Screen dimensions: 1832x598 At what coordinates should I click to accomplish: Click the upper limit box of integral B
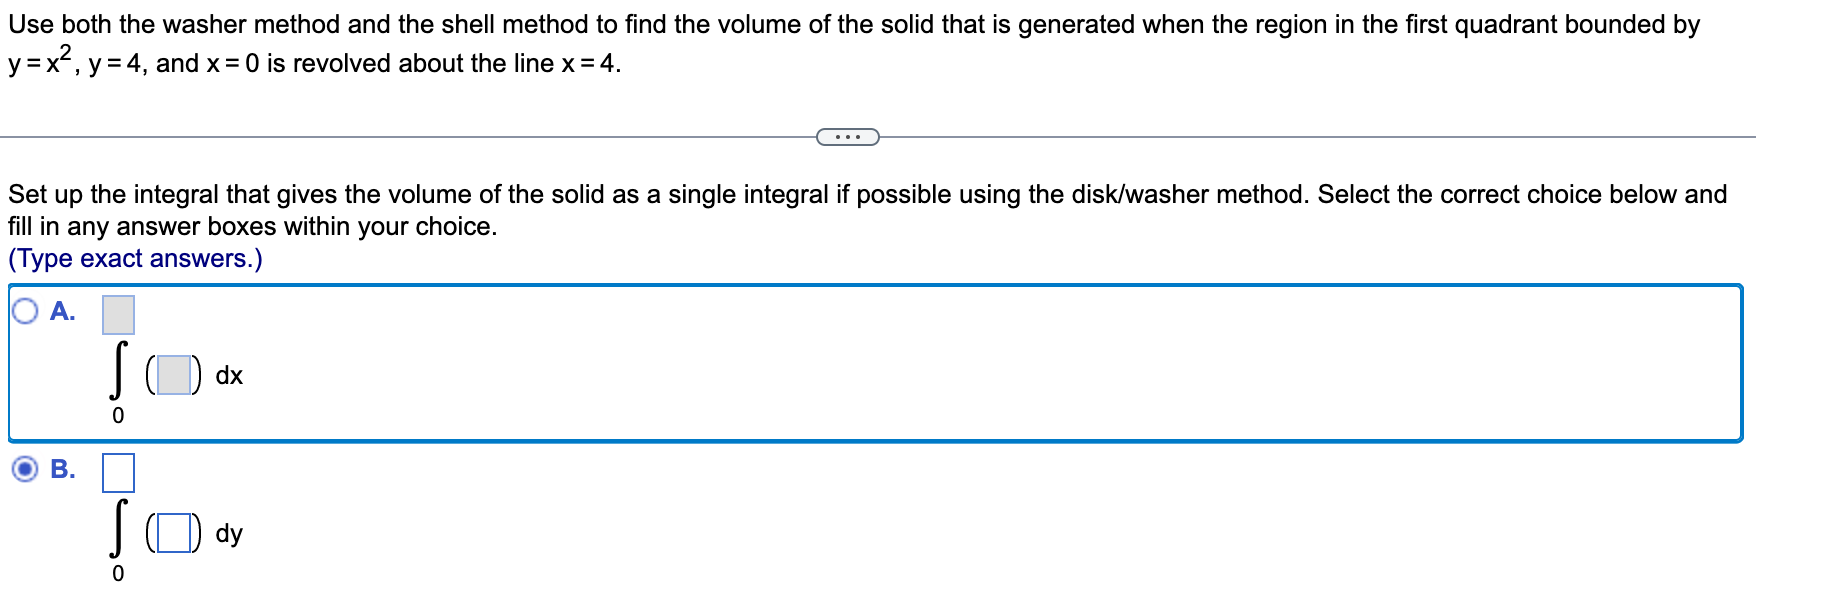point(117,473)
